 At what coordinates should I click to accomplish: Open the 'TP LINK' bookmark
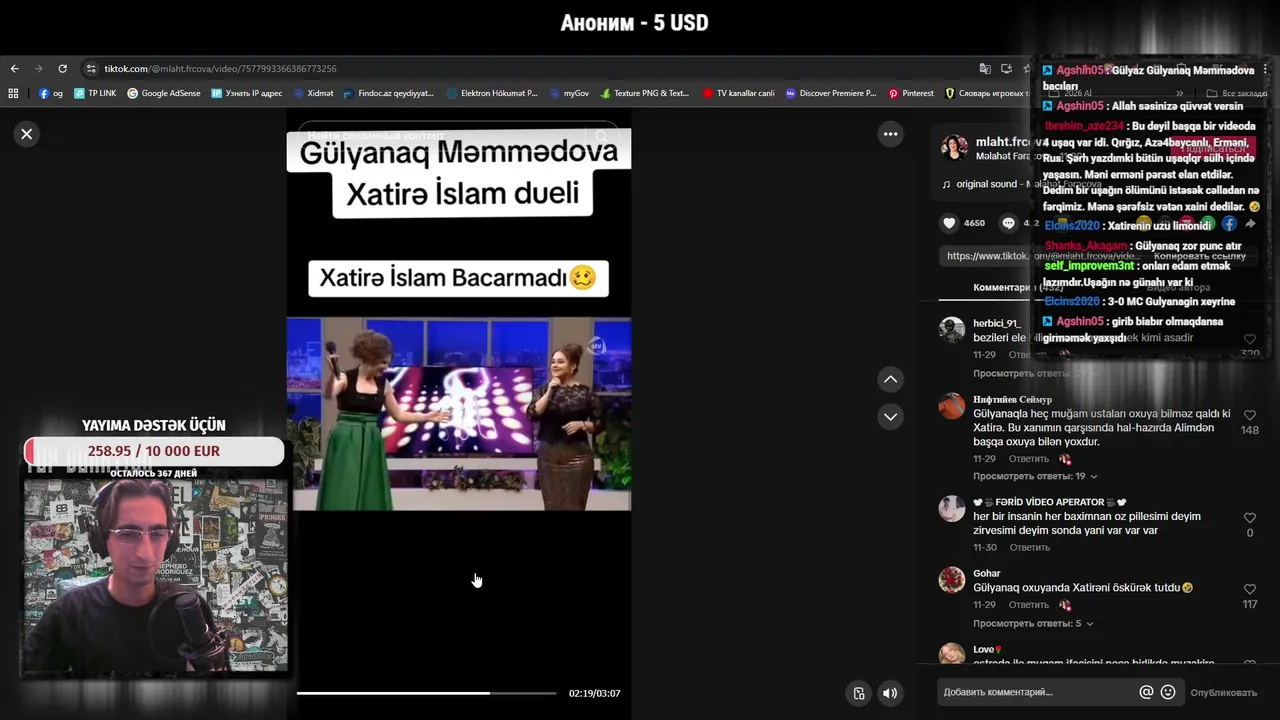[95, 93]
